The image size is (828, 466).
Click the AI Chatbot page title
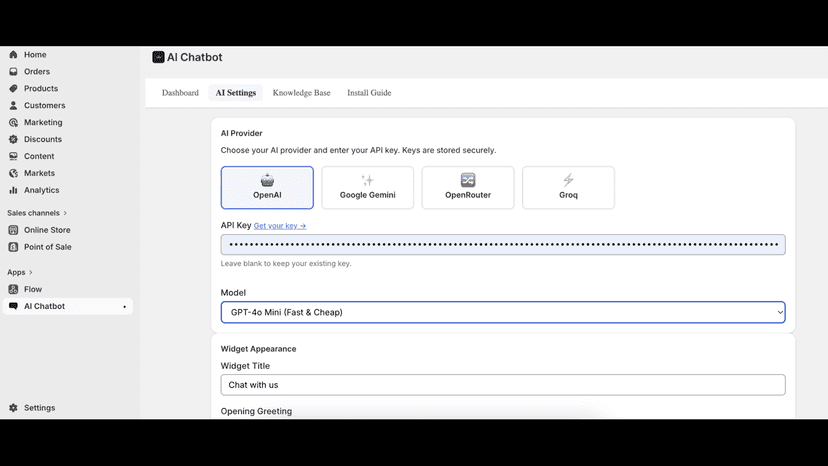[194, 57]
